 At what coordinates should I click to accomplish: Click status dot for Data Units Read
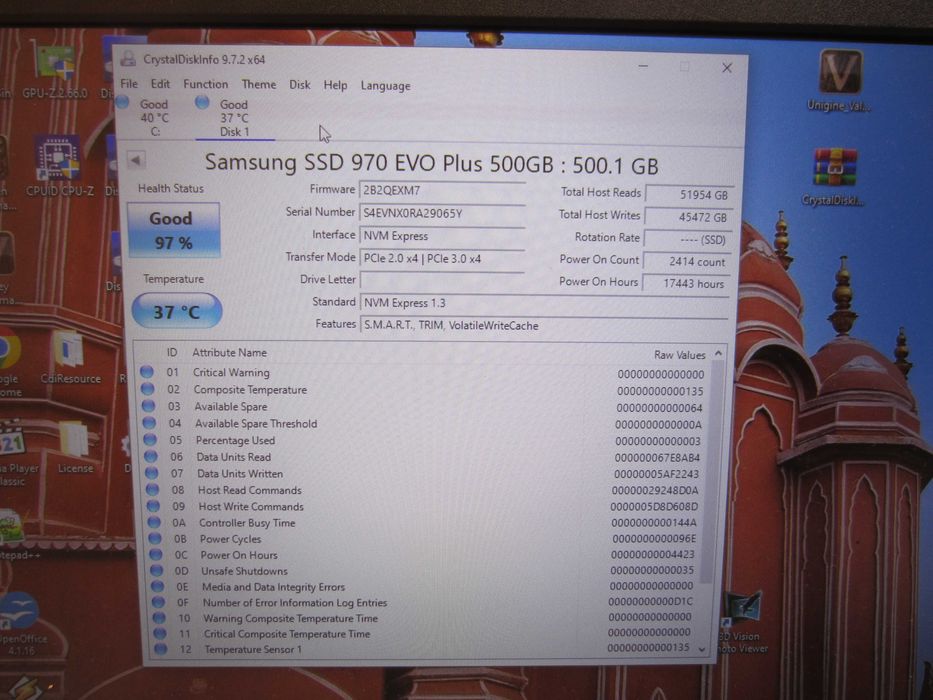tap(151, 457)
